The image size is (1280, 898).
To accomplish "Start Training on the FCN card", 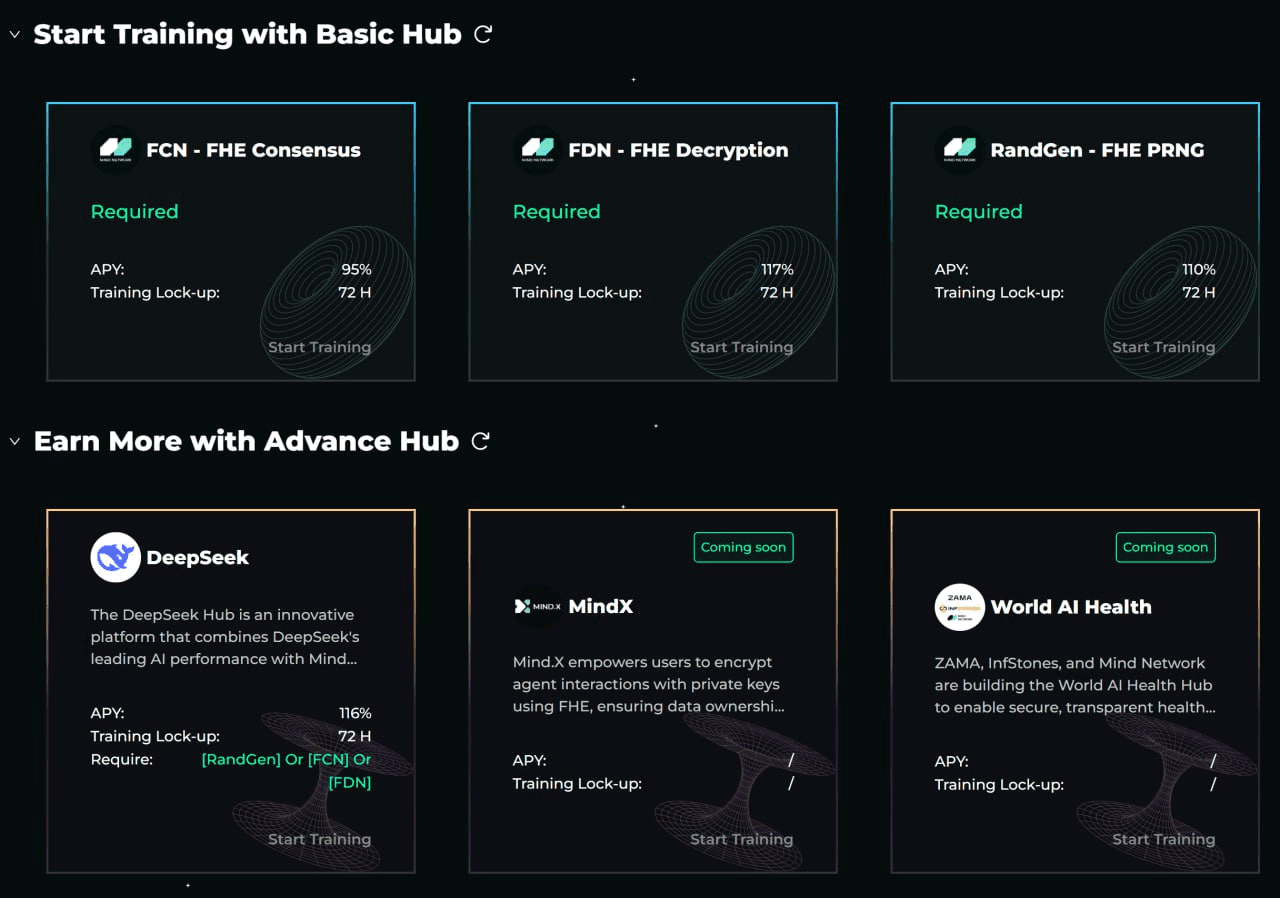I will point(319,347).
